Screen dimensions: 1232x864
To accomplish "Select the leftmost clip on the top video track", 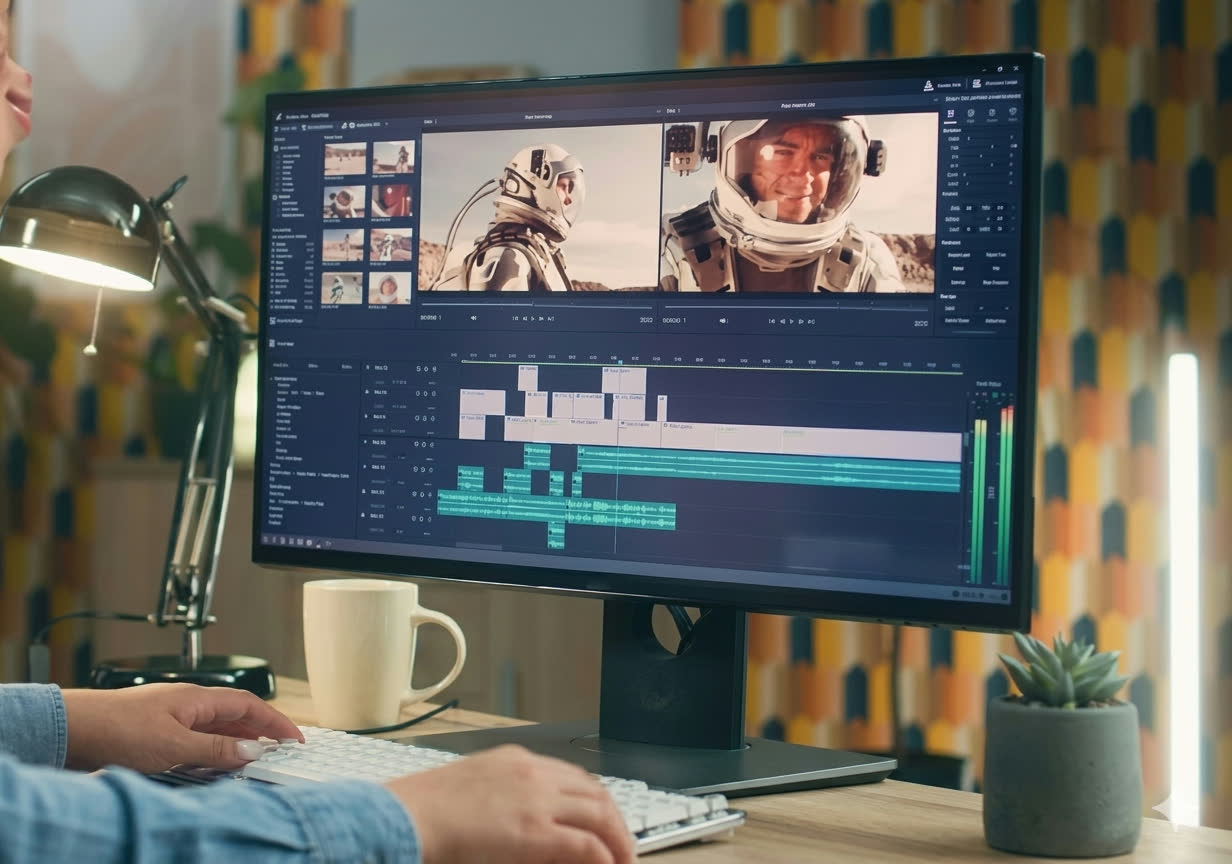I will coord(527,378).
